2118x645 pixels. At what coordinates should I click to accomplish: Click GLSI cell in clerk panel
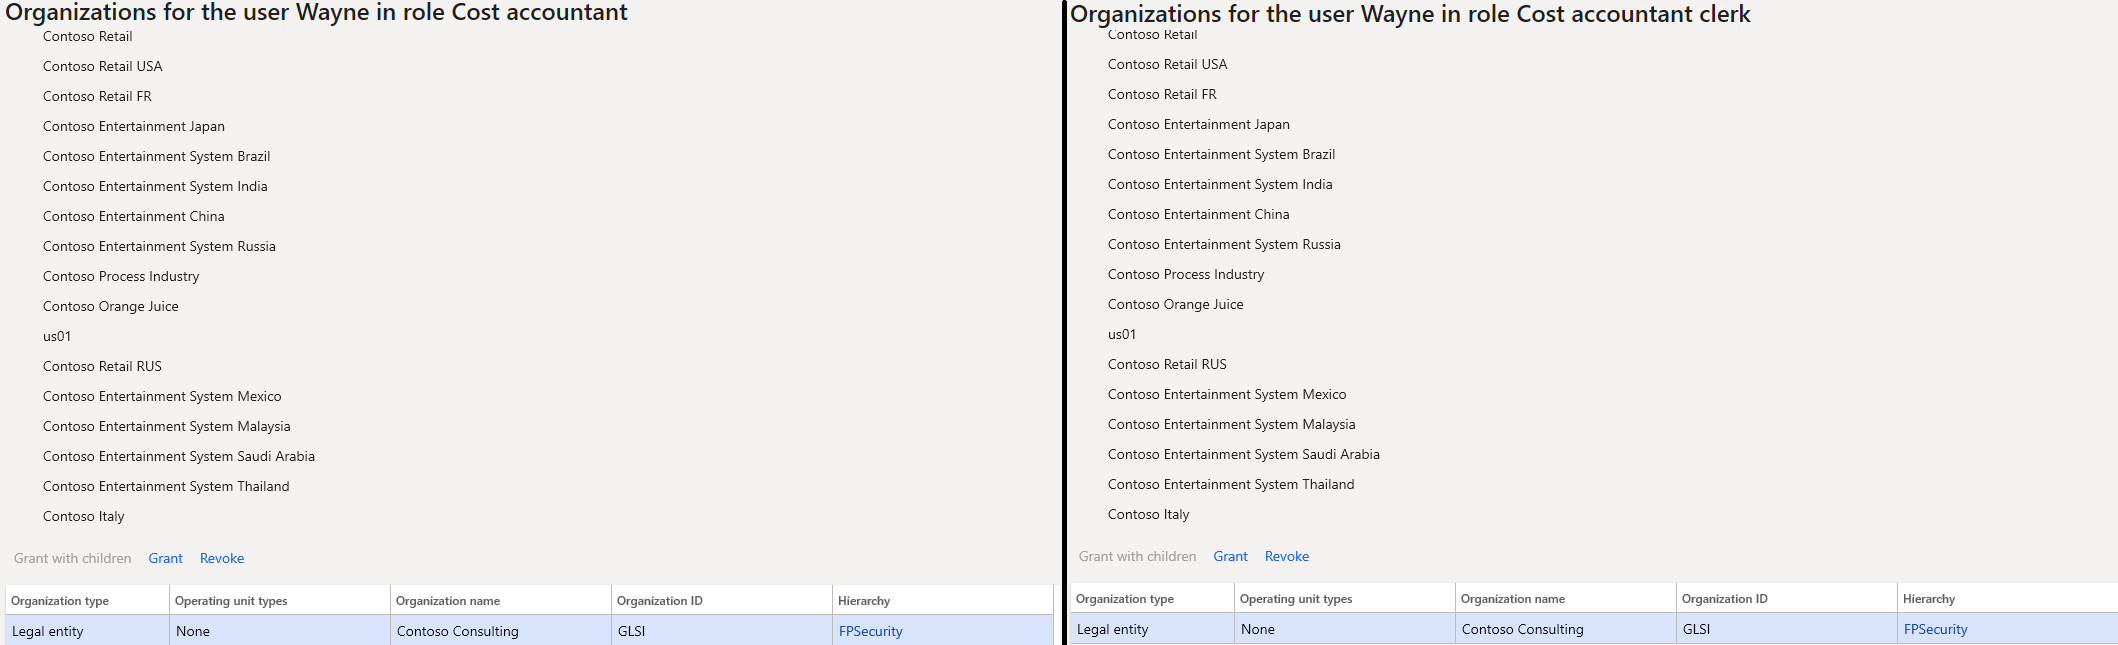[x=1787, y=629]
